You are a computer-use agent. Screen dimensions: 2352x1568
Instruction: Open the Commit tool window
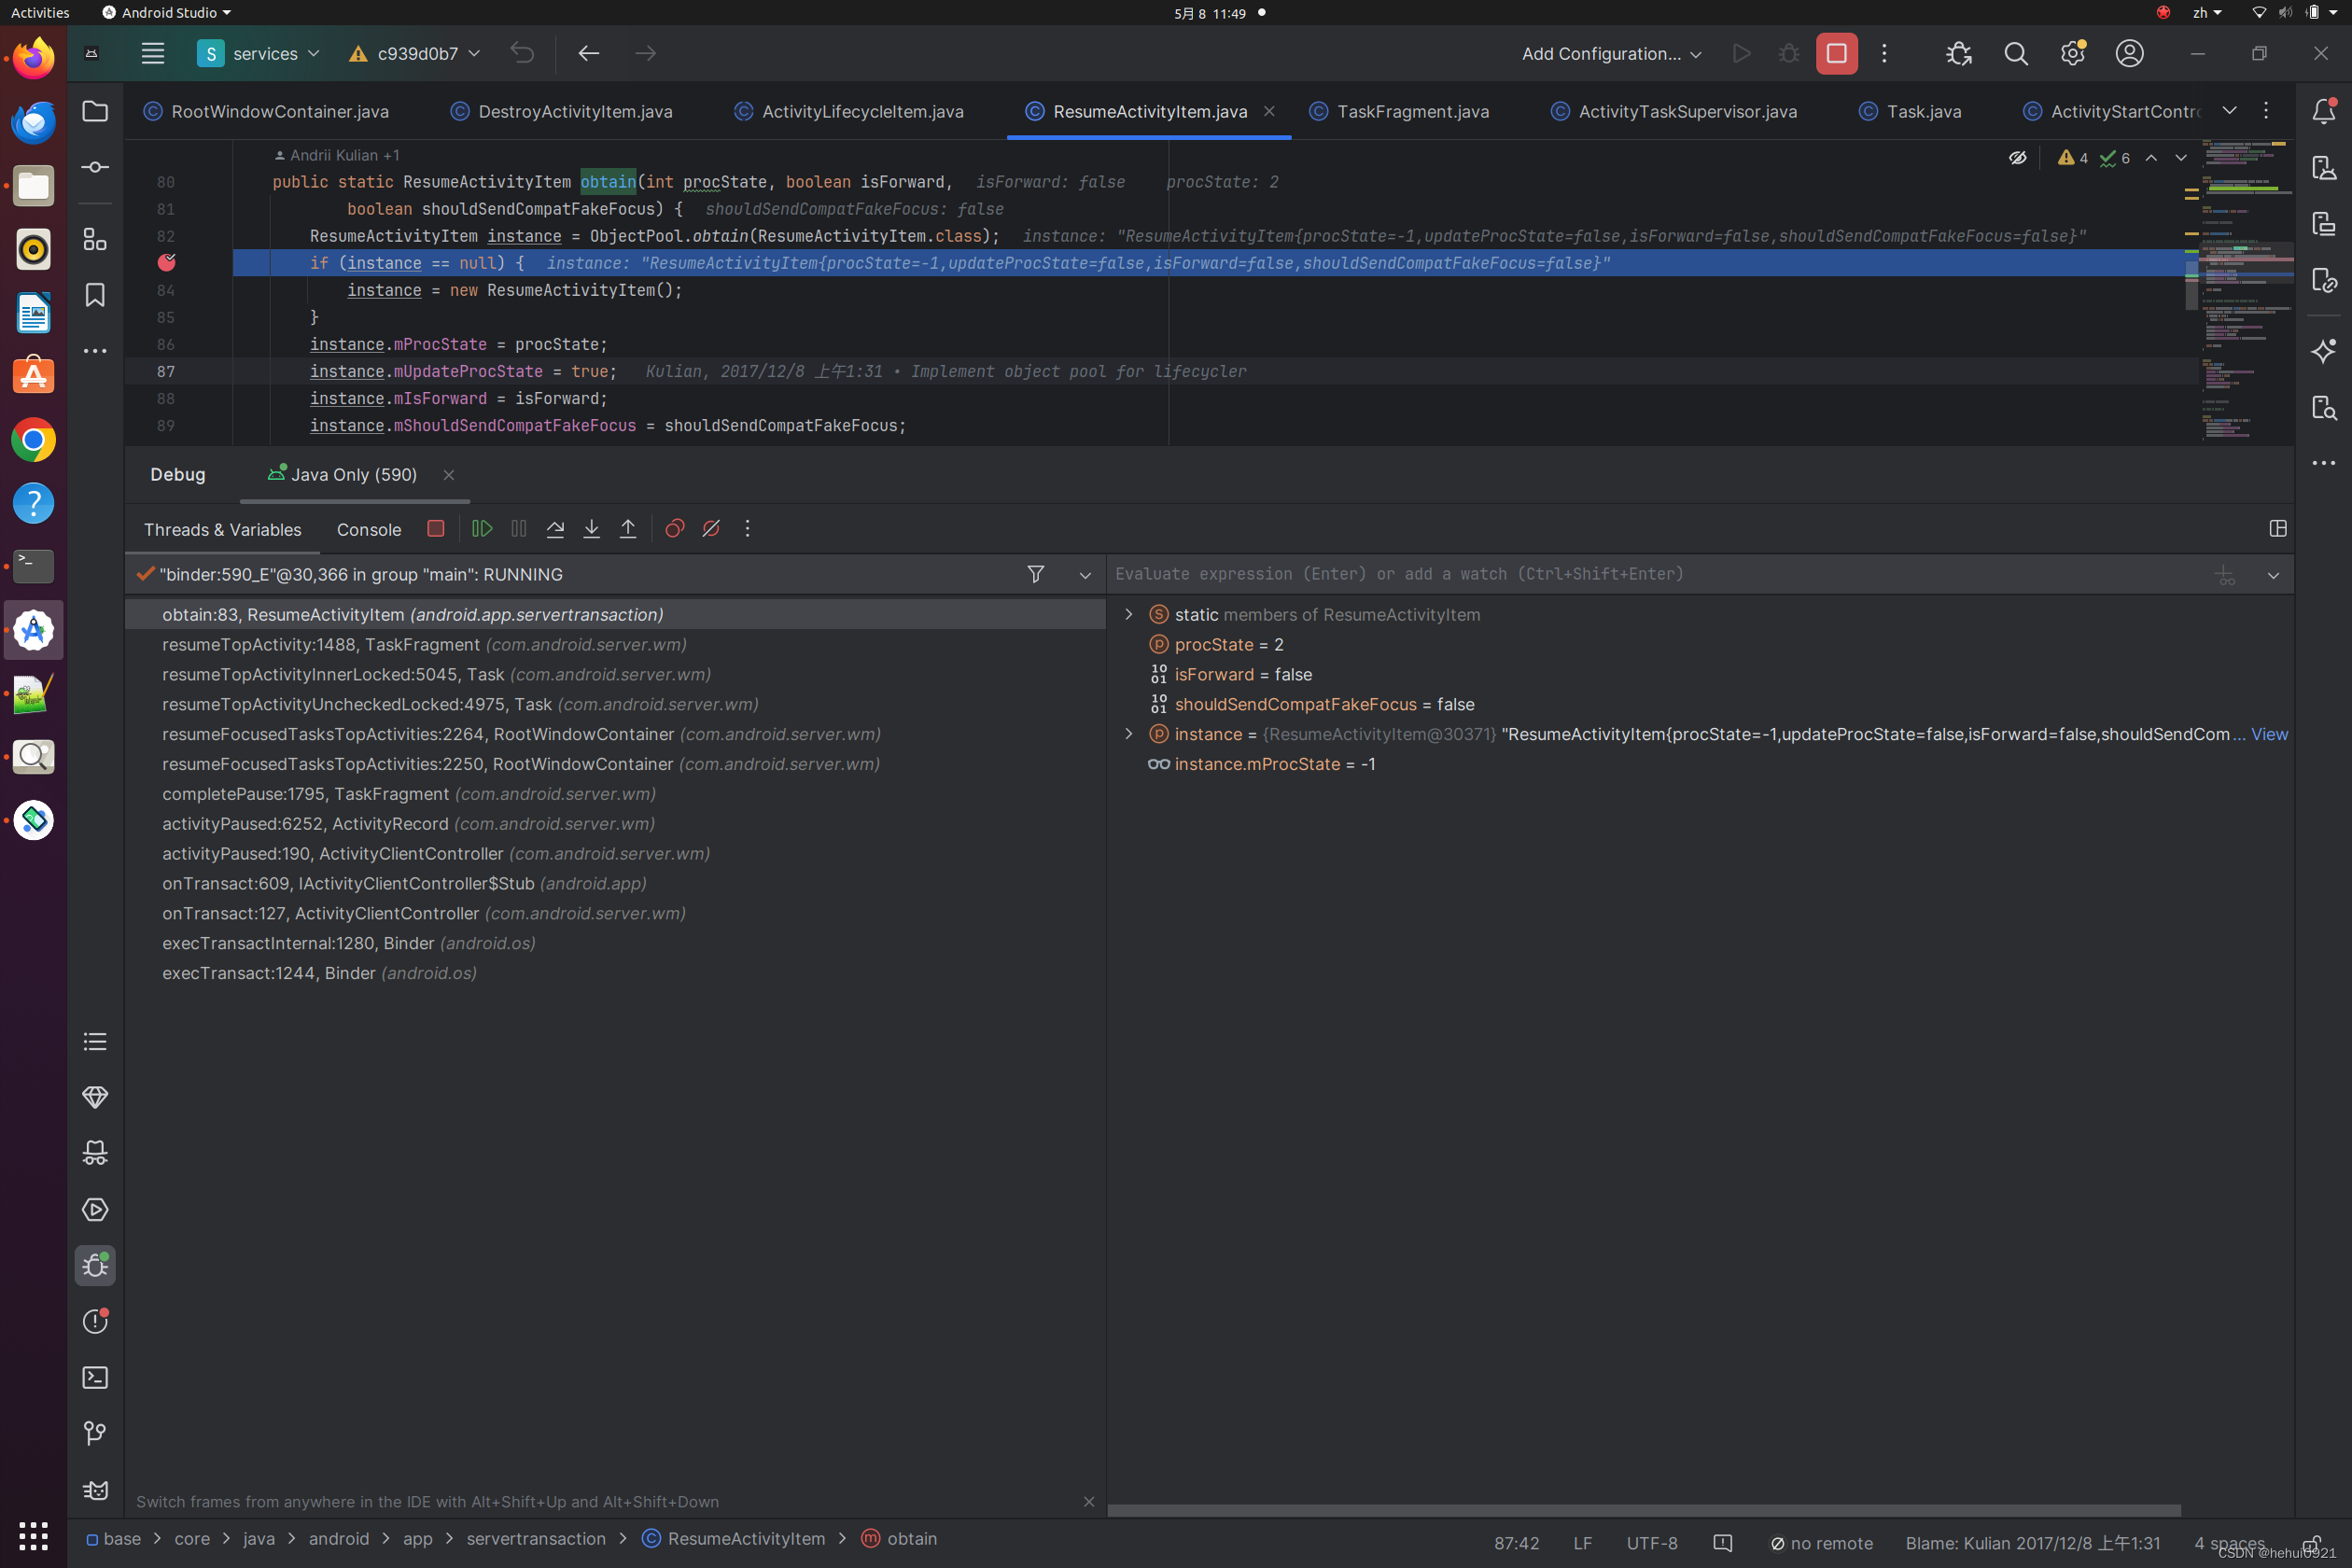tap(95, 167)
